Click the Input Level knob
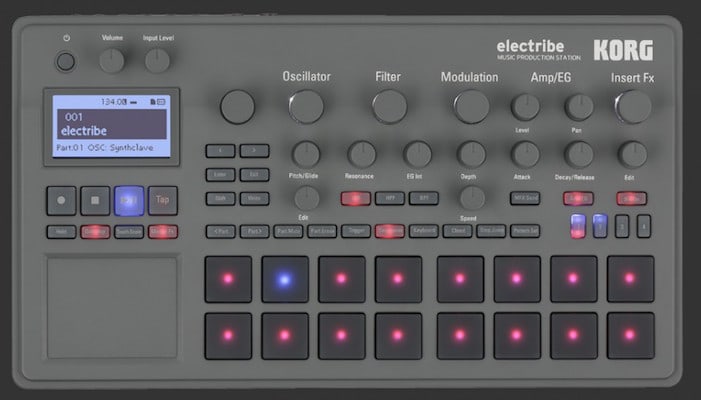 pos(157,61)
